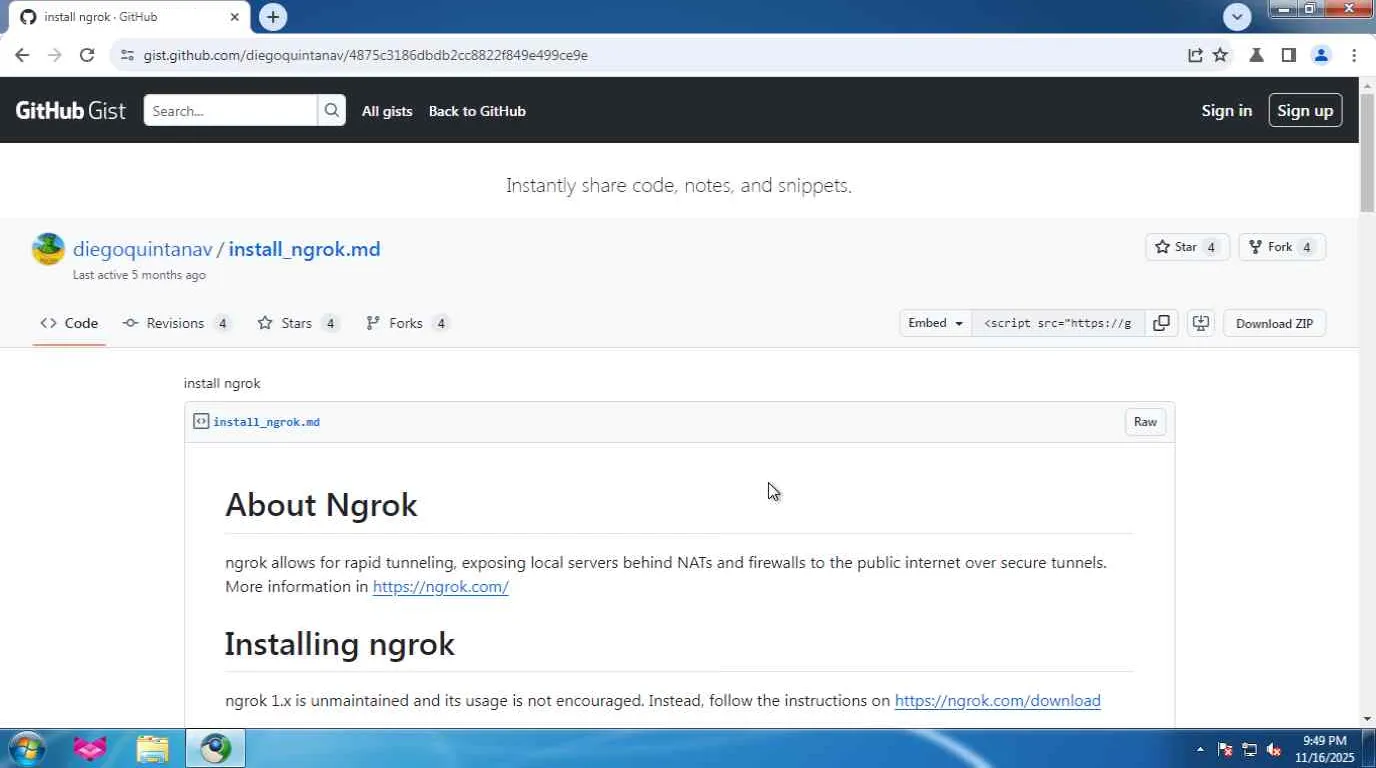Switch to the Revisions tab
Image resolution: width=1376 pixels, height=768 pixels.
click(177, 323)
